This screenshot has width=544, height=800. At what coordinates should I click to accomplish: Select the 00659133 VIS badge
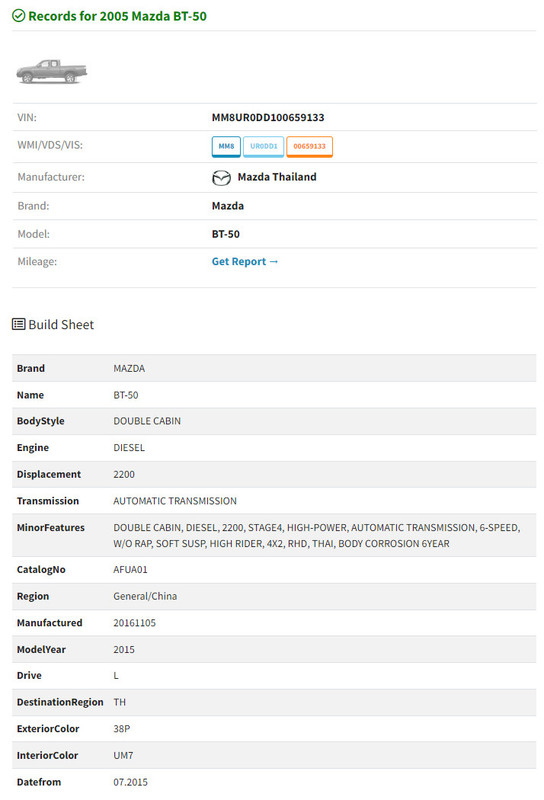tap(309, 146)
